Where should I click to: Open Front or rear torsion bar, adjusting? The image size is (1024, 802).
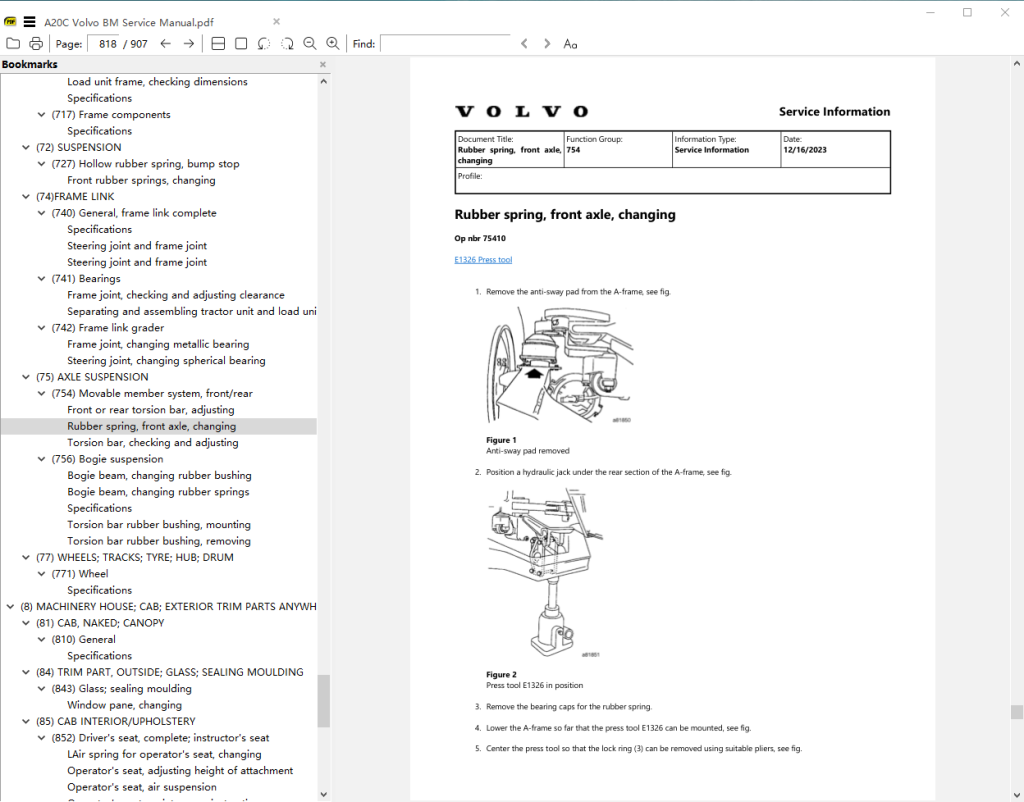pyautogui.click(x=151, y=409)
